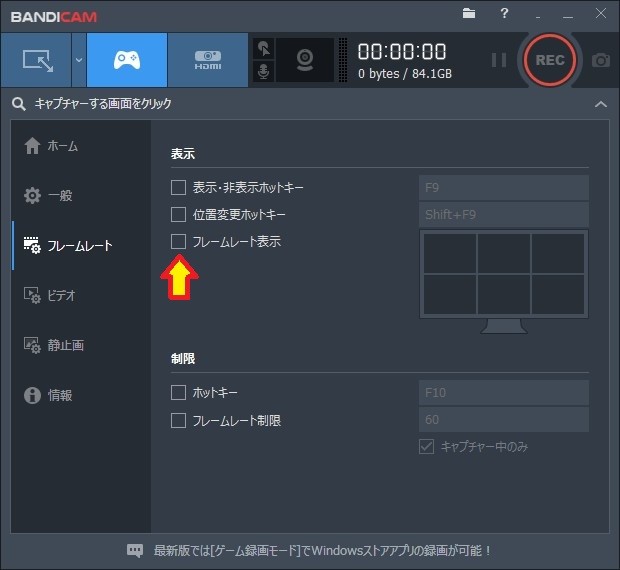620x570 pixels.
Task: Open the ビデオ settings tab
Action: coord(62,295)
